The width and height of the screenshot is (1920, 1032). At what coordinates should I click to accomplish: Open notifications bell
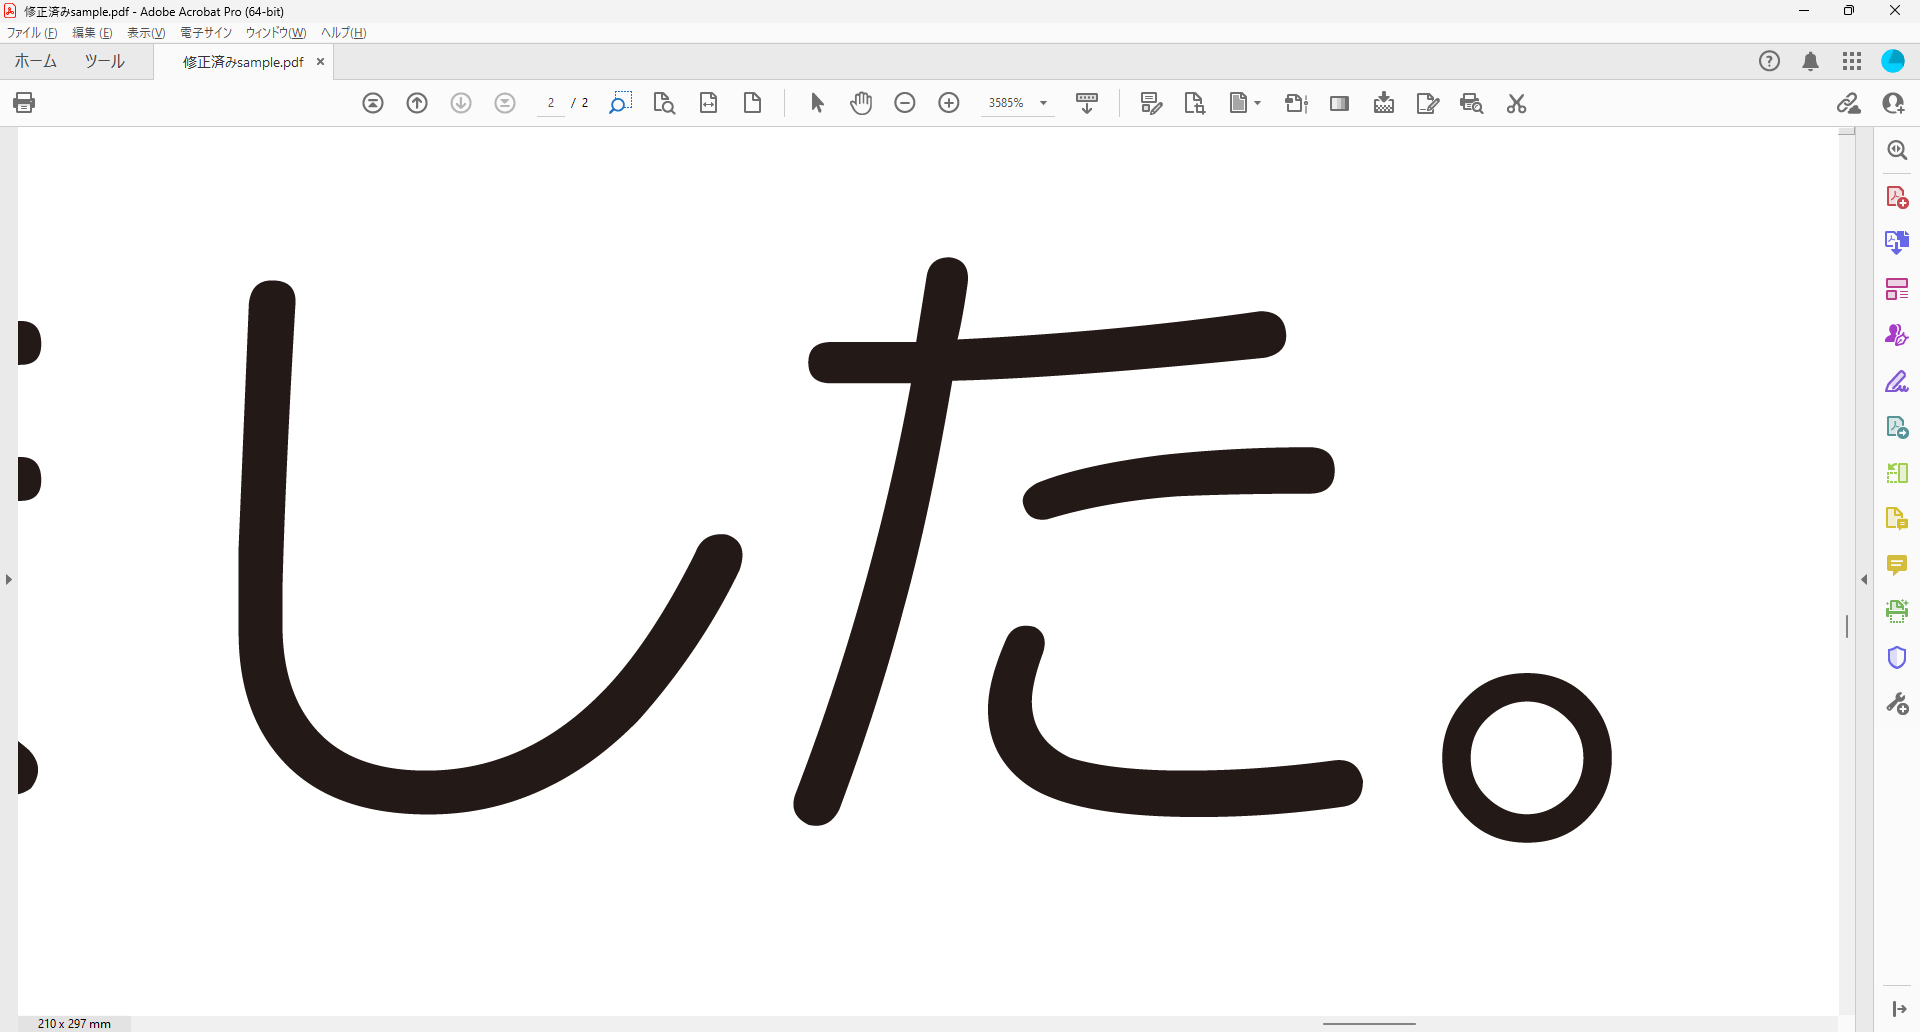point(1811,61)
